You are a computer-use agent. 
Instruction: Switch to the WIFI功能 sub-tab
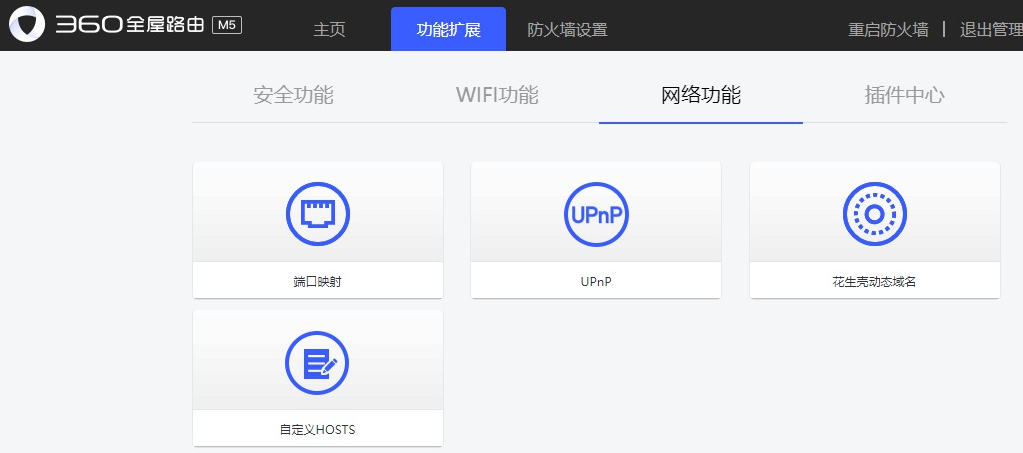coord(497,96)
